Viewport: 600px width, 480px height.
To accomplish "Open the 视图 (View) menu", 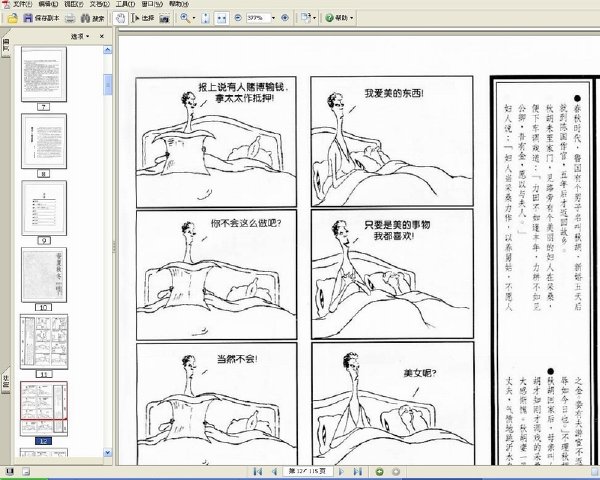I will [x=74, y=4].
